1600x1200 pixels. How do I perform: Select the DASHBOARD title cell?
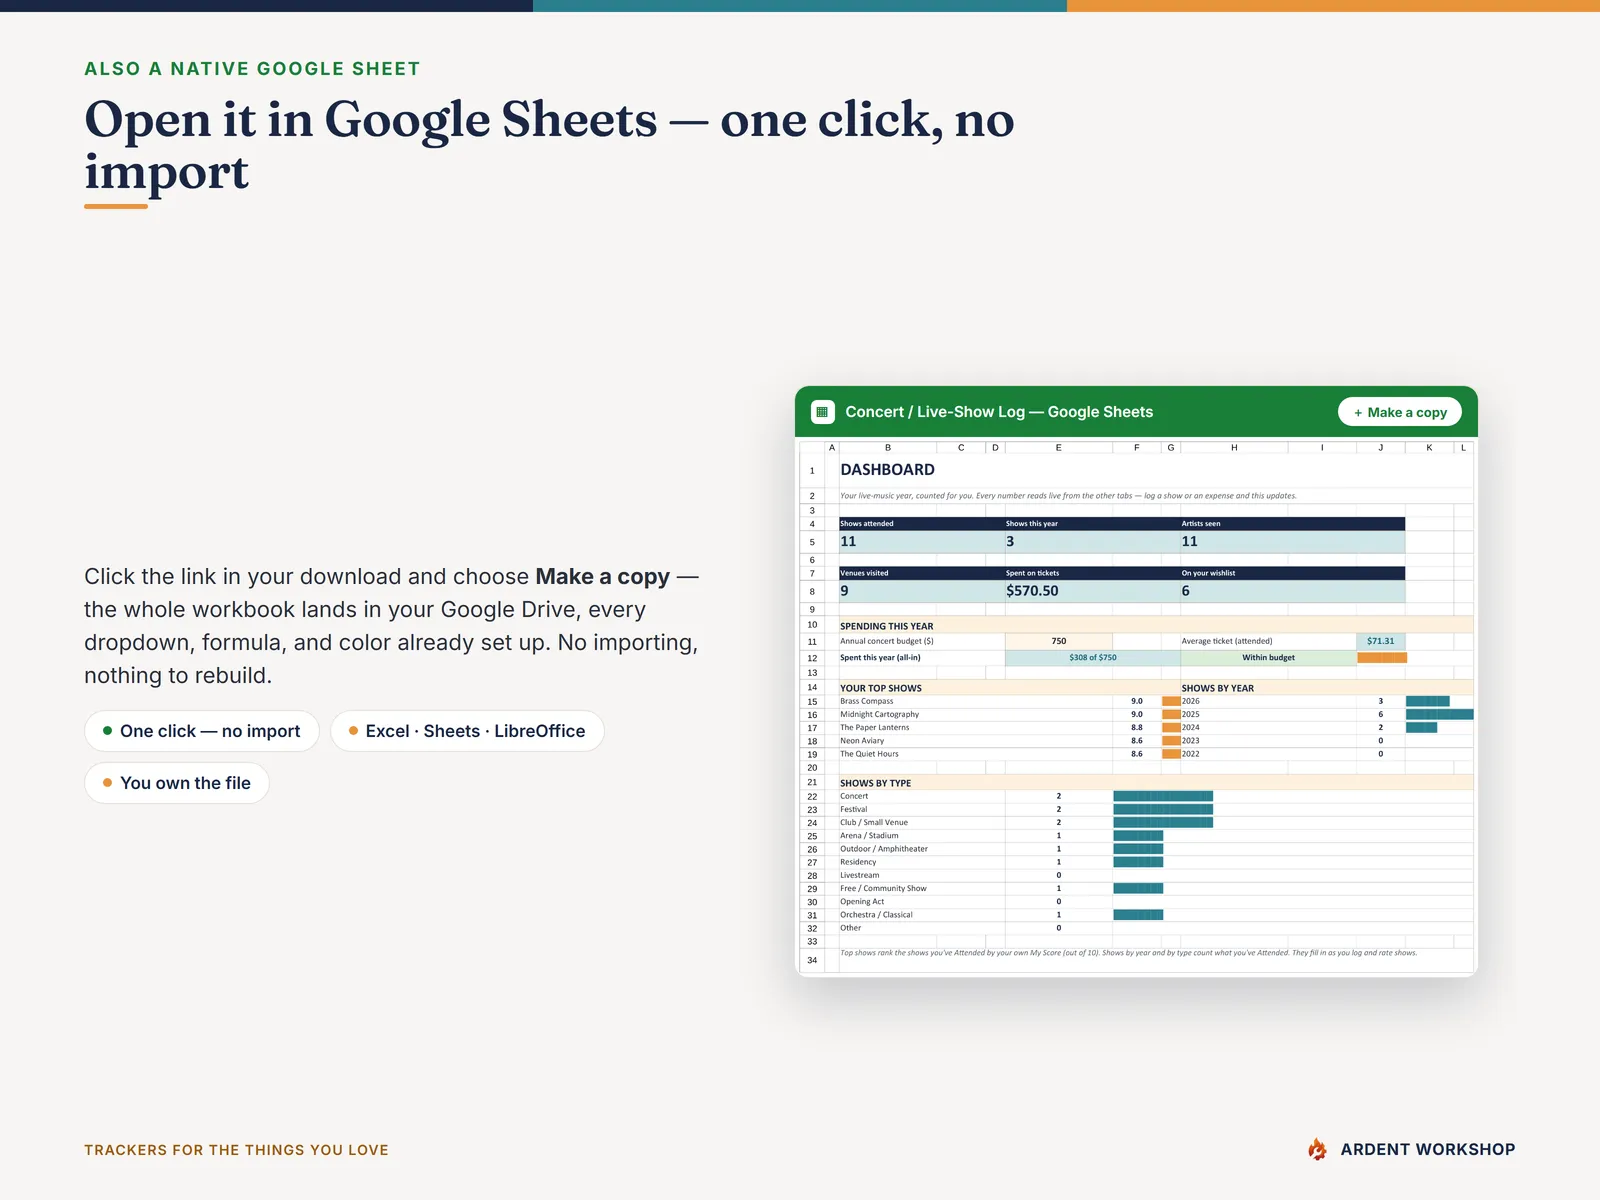coord(888,470)
